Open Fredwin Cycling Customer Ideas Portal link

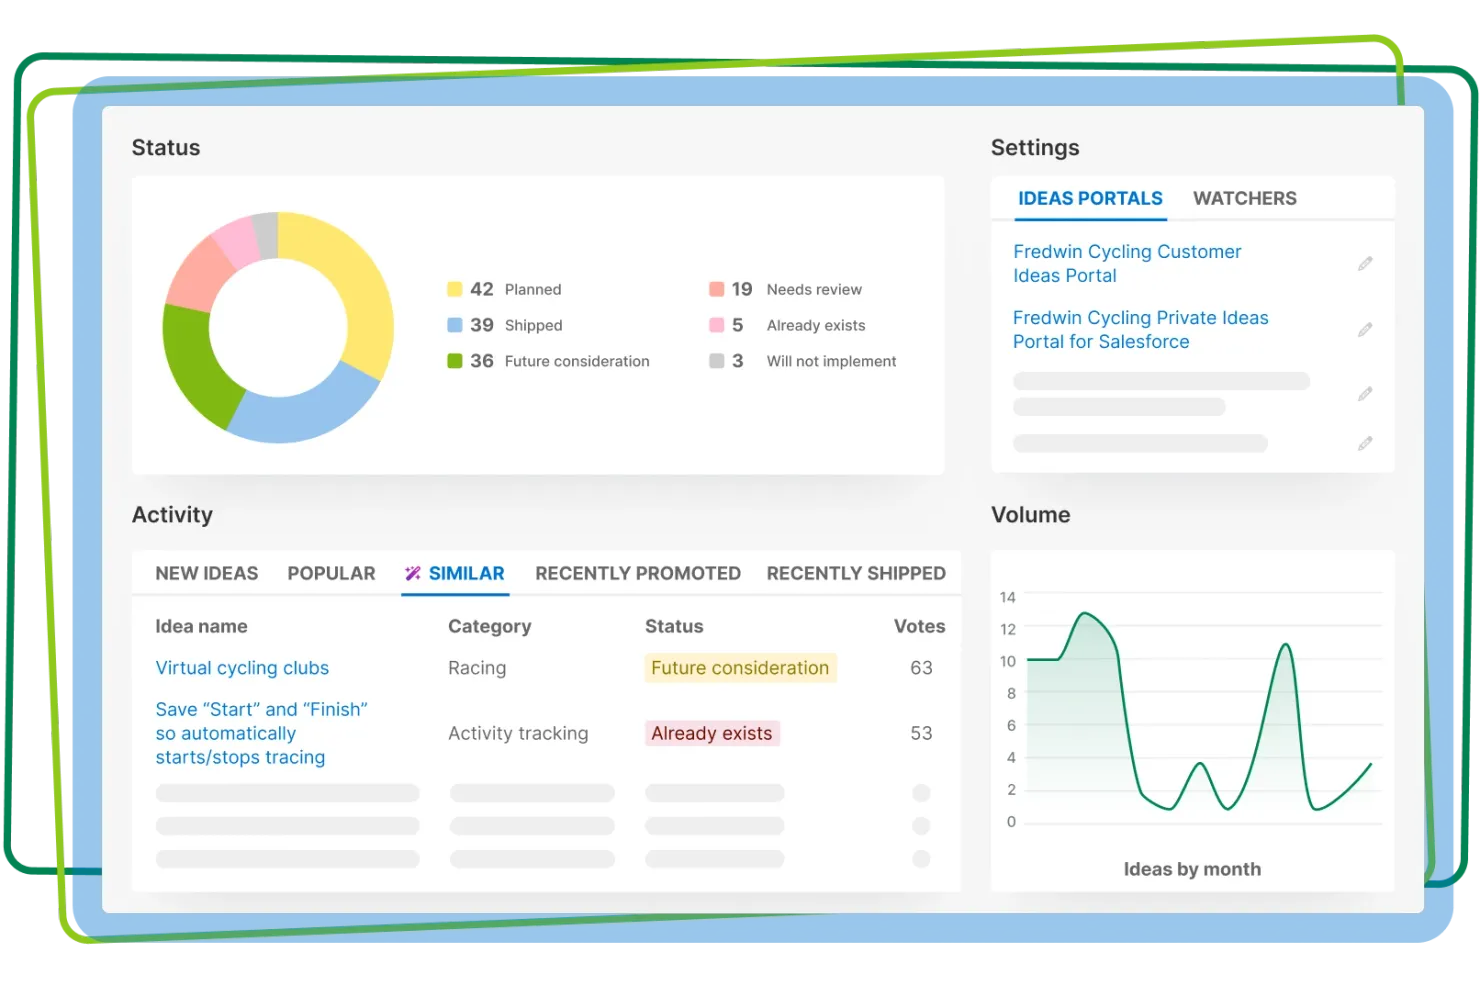point(1127,264)
